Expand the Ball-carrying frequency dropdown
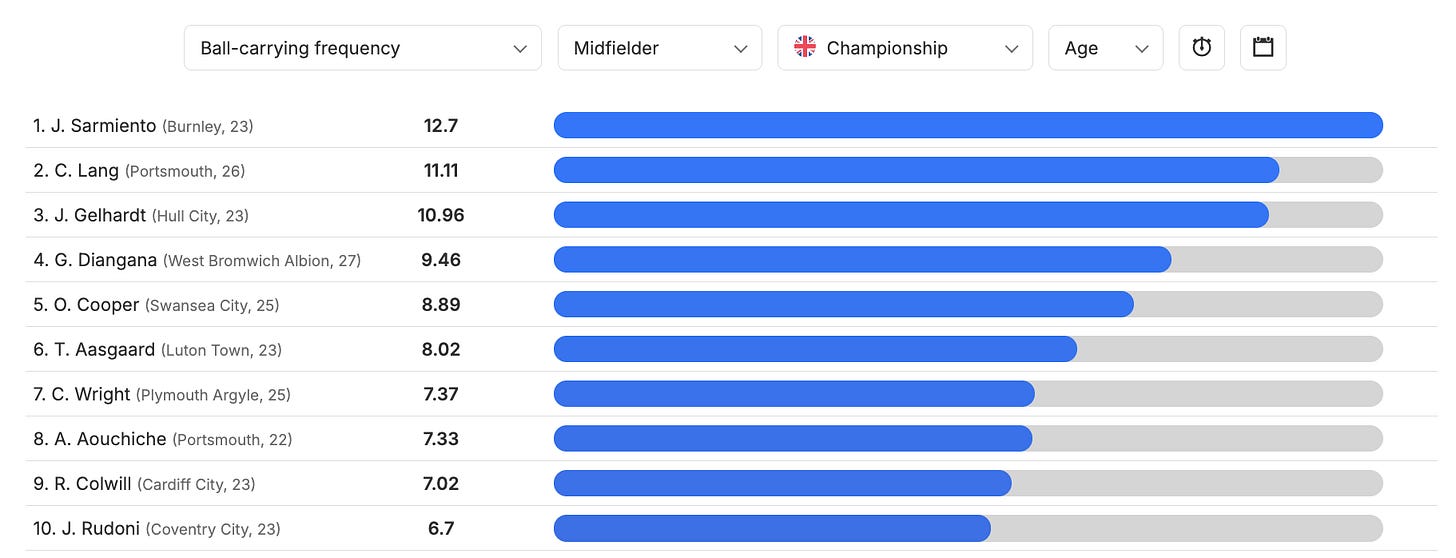 (363, 48)
